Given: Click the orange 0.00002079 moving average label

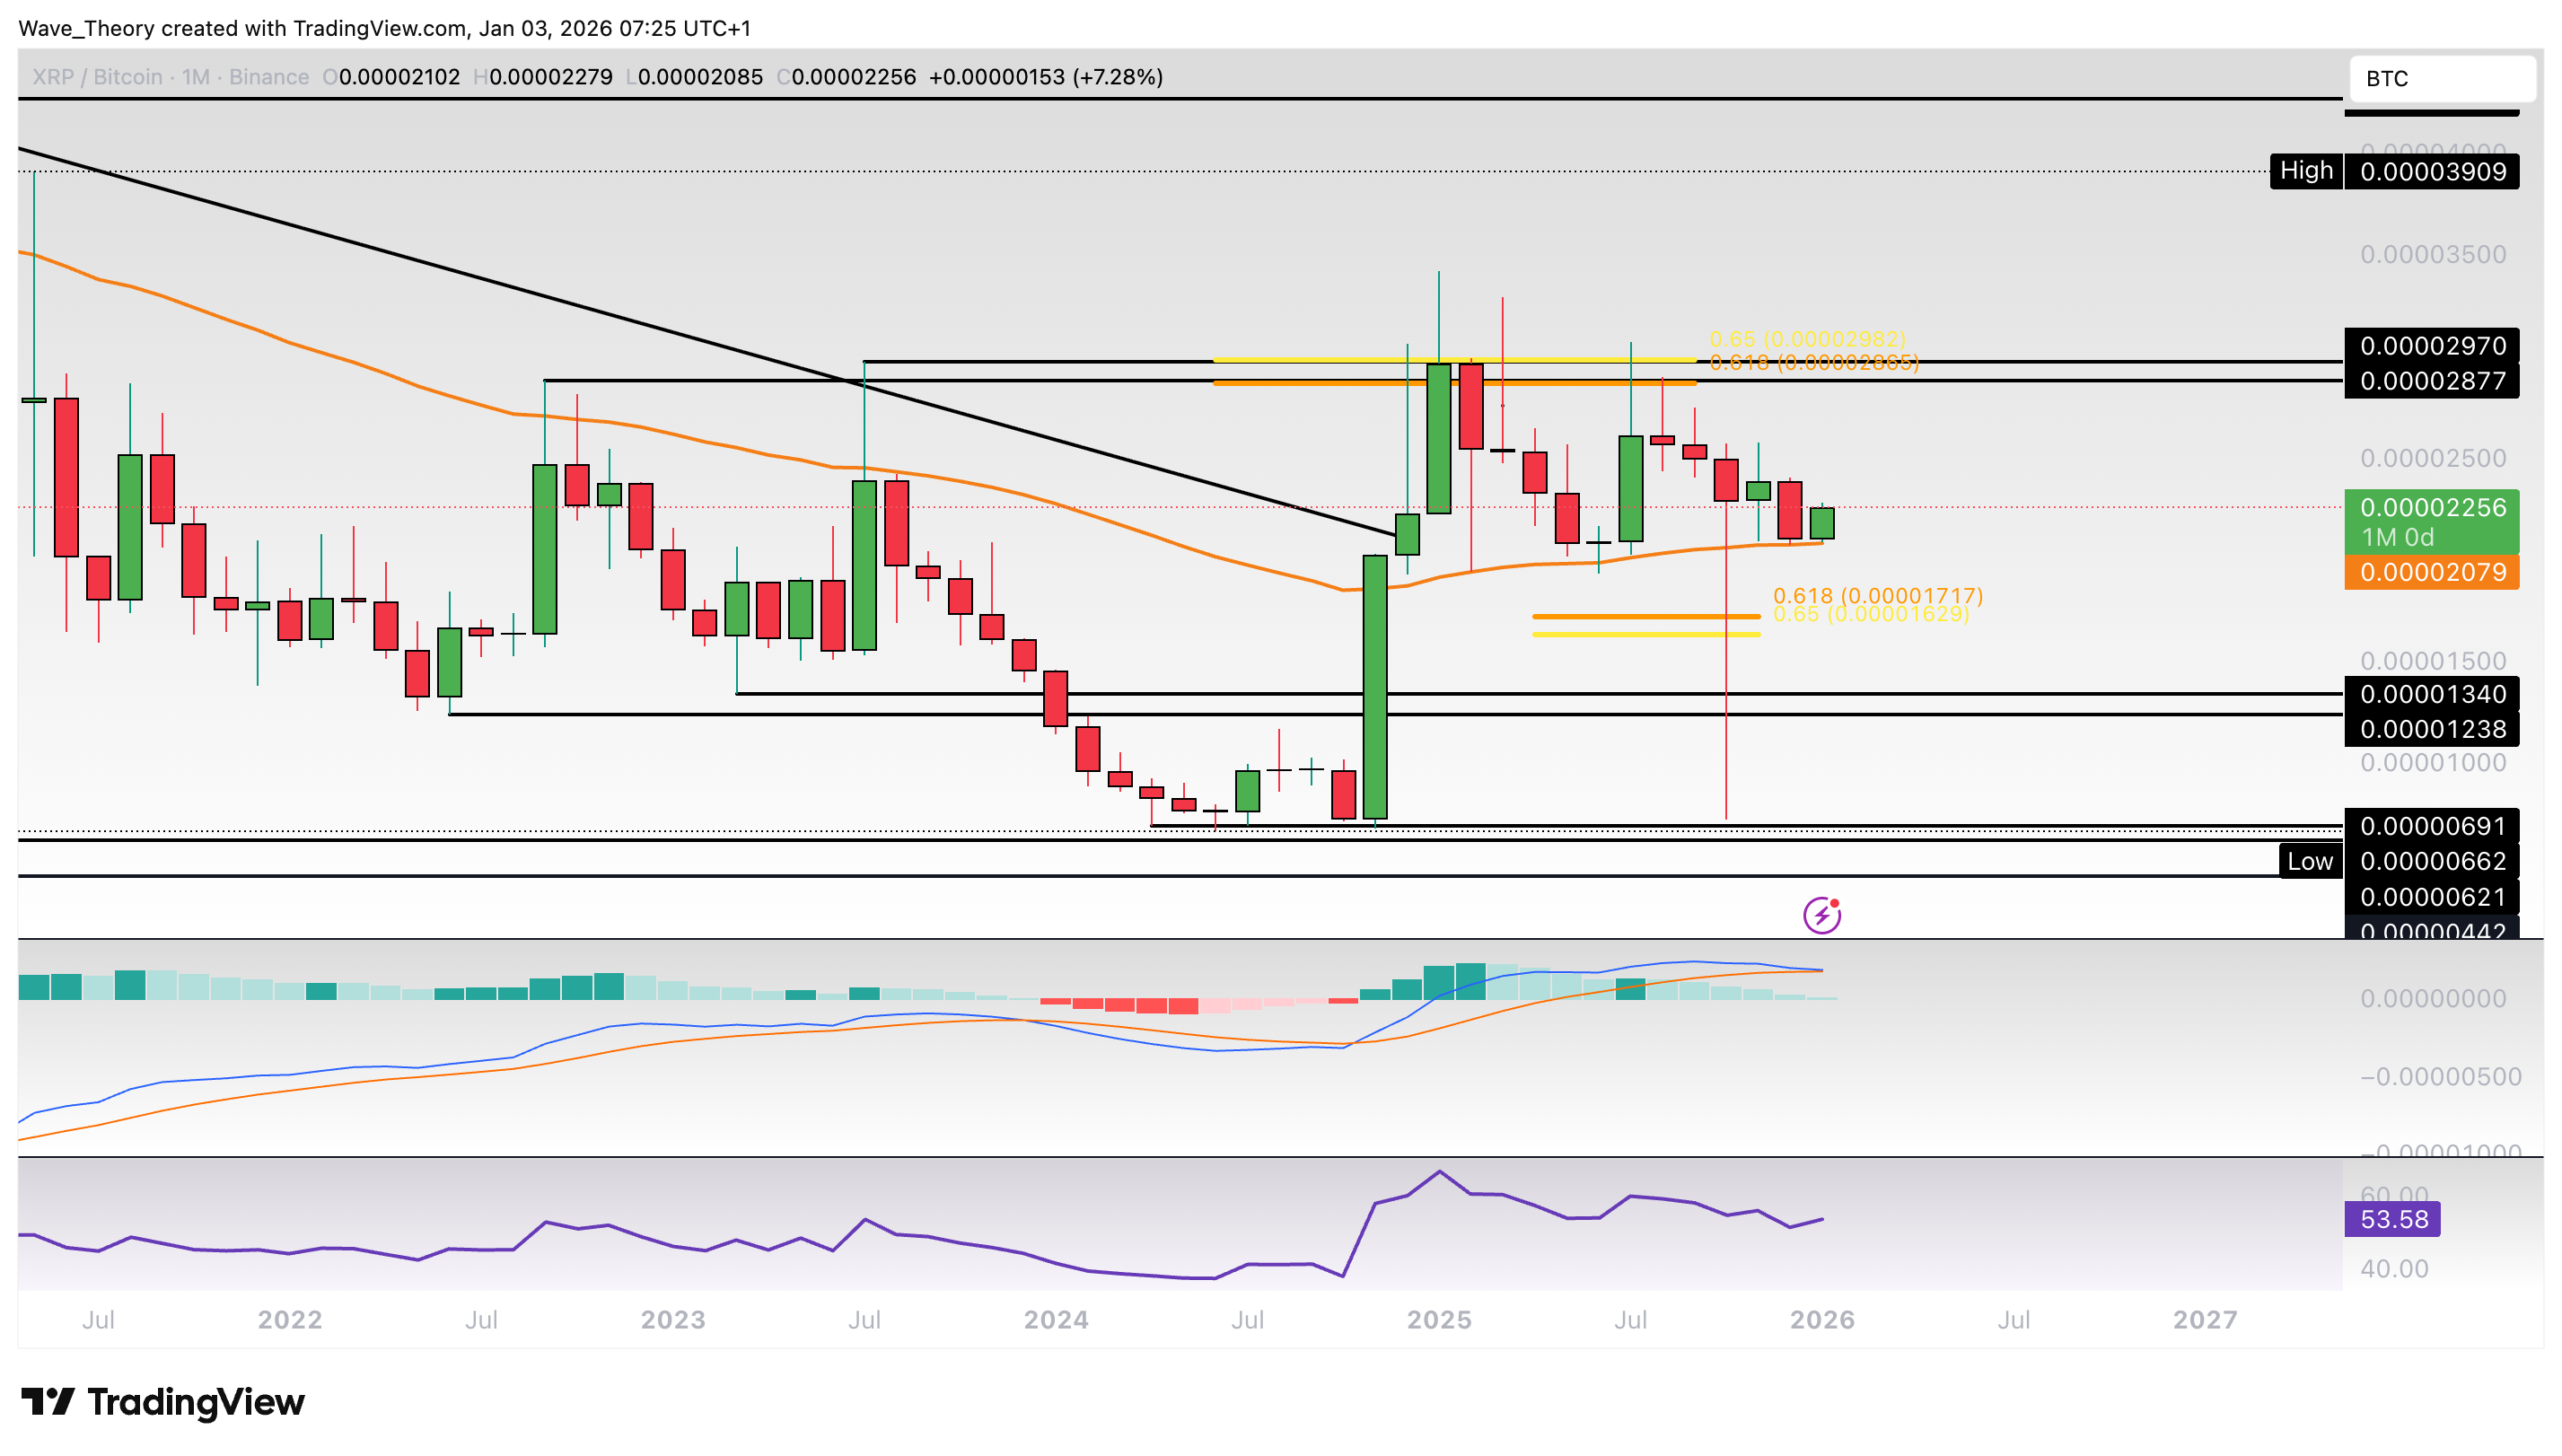Looking at the screenshot, I should [2431, 573].
